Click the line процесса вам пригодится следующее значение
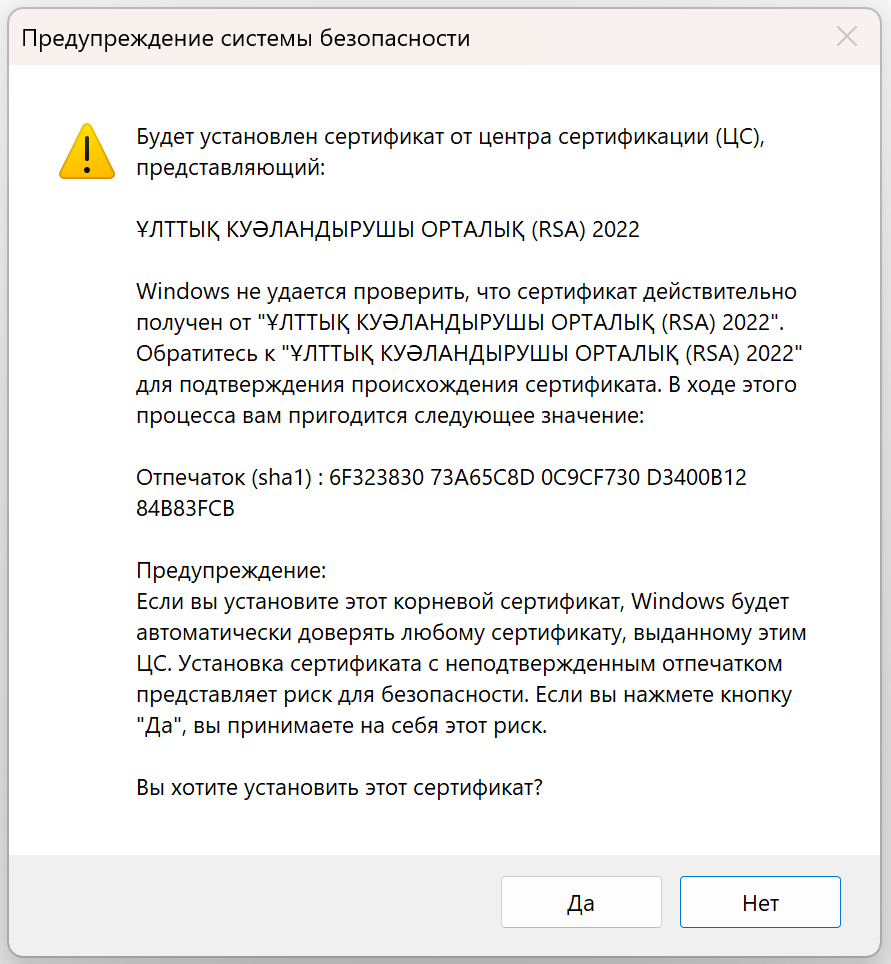 390,416
